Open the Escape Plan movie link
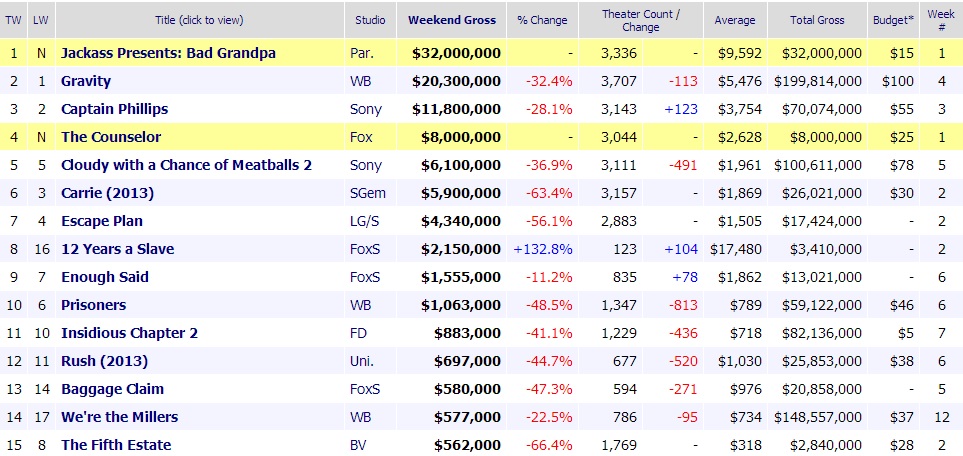The image size is (963, 456). [102, 221]
